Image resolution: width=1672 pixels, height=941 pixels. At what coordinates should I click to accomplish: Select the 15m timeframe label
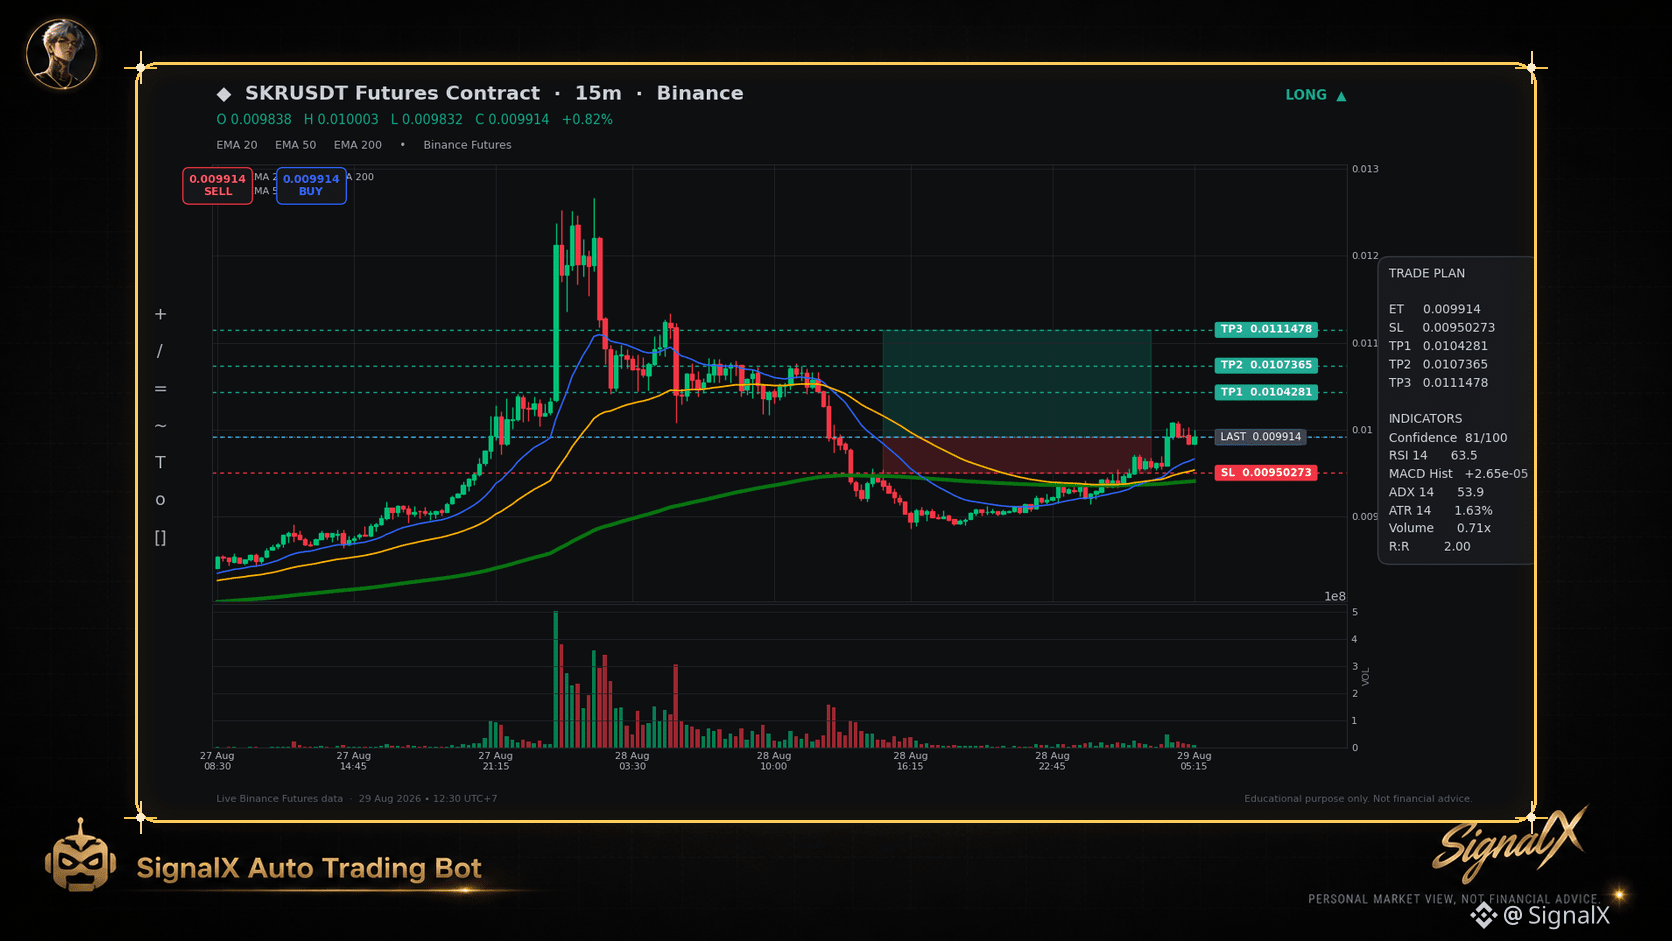tap(598, 93)
